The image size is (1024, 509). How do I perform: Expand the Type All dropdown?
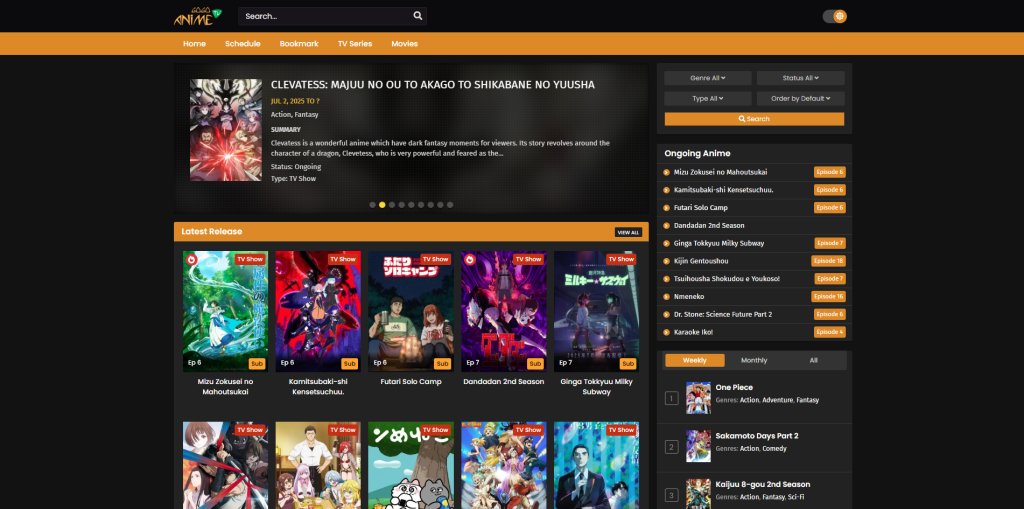(708, 99)
